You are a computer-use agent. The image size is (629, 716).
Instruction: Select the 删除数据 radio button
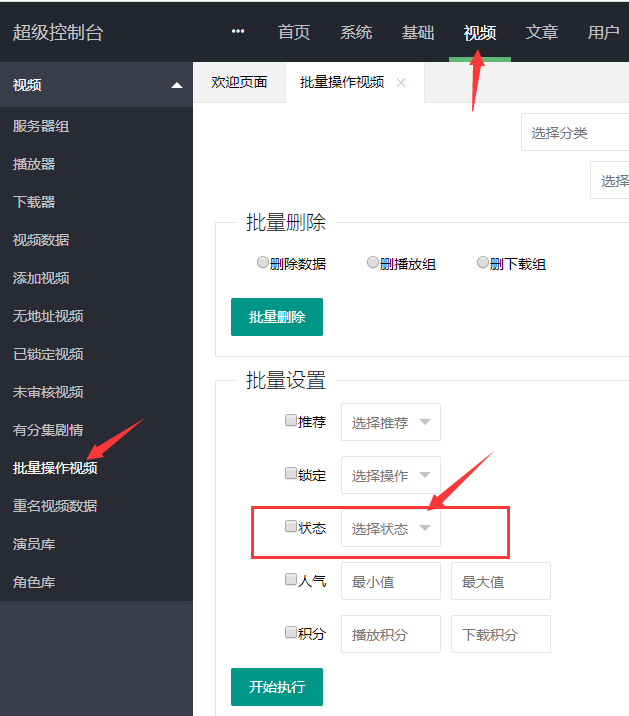pos(263,263)
